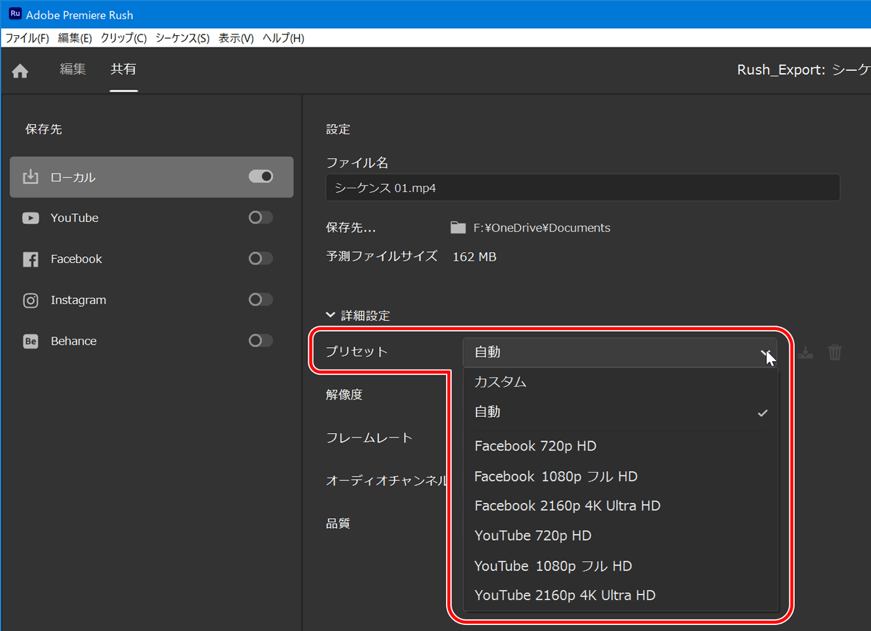Select the Behance destination row
The width and height of the screenshot is (871, 631).
coord(152,341)
